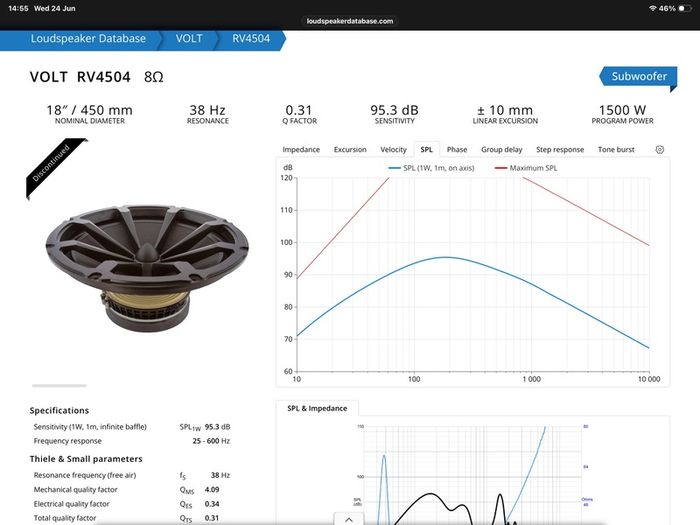Tap the loudspeakerdatabase.com address bar
Screen dimensions: 700x525
coord(350,21)
